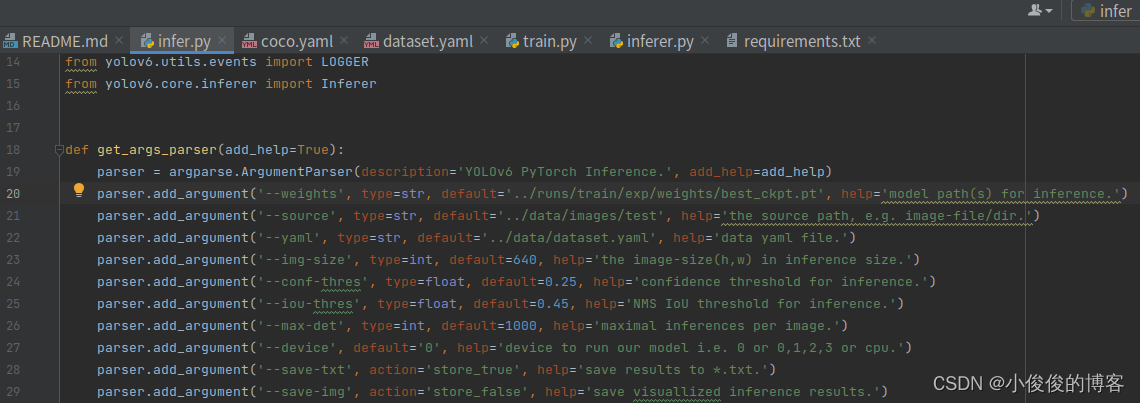Click 'Inferer' import on line 15
The image size is (1140, 403).
pos(349,84)
